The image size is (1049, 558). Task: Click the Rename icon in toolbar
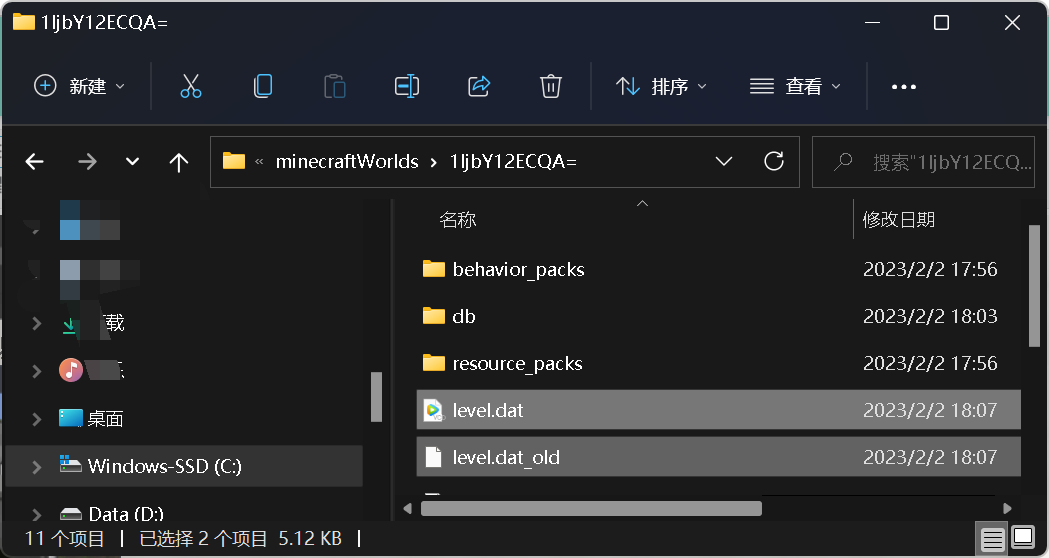407,86
